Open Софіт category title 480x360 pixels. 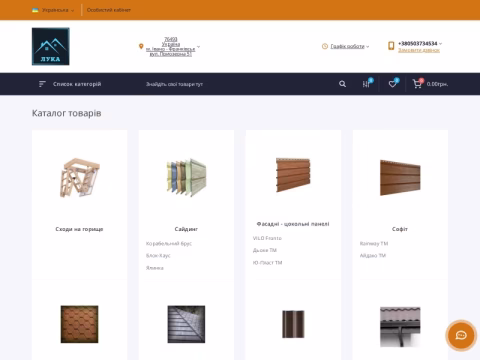pos(400,229)
